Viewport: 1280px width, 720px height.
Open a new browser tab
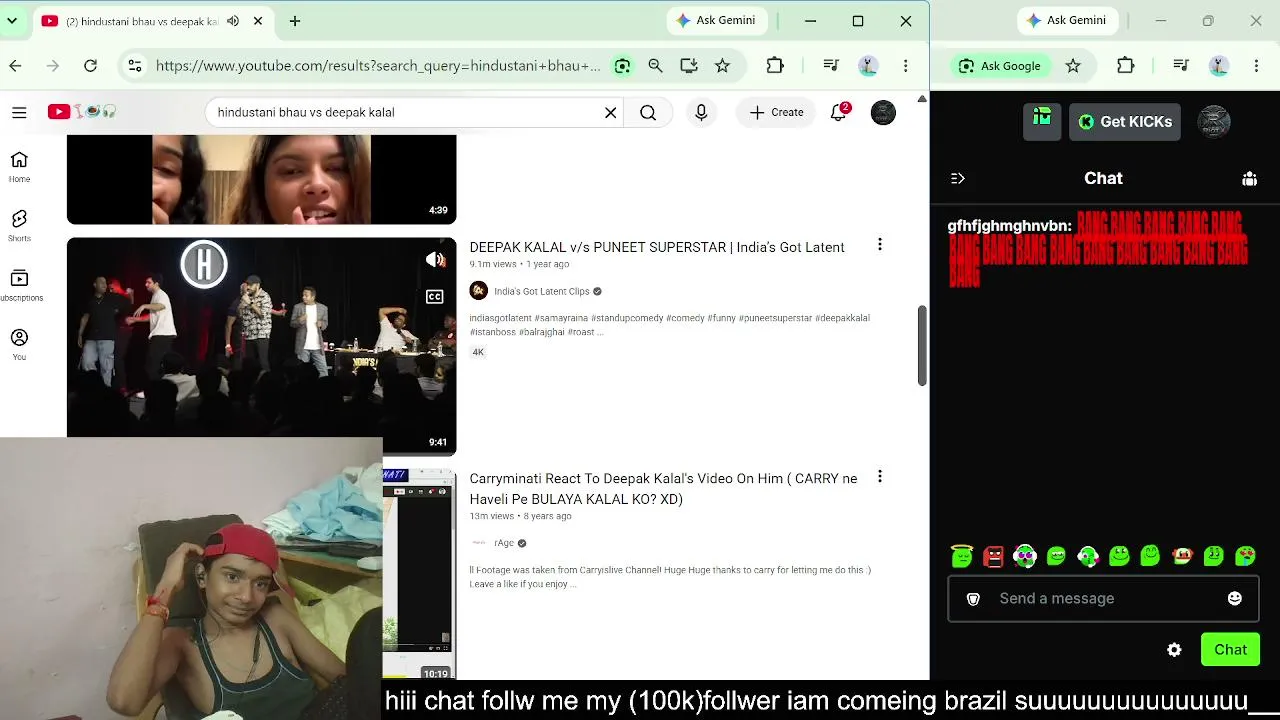295,21
